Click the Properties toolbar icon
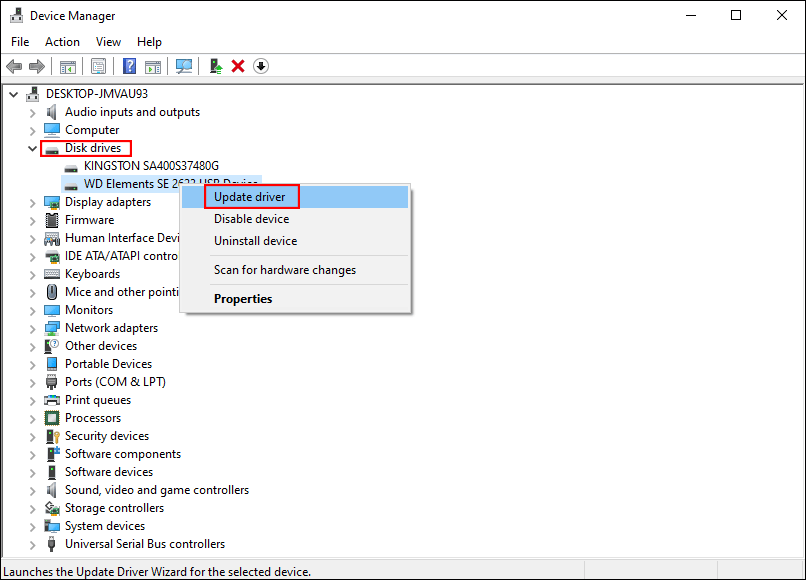Viewport: 806px width, 580px height. (99, 66)
